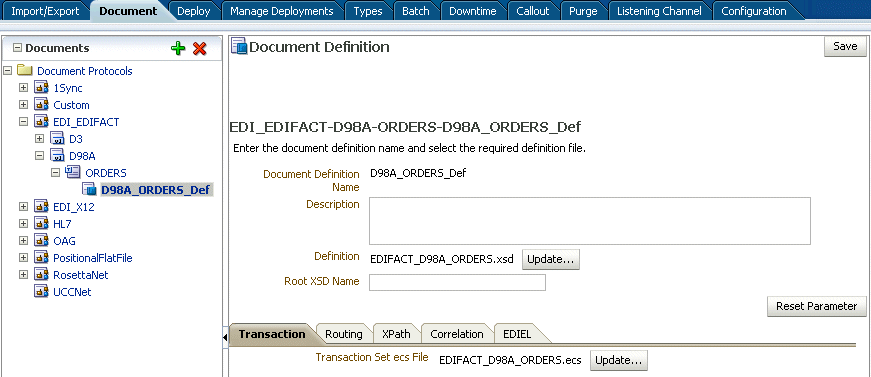Select the RosettaNet protocol icon
Screen dimensions: 871x377
click(x=42, y=275)
